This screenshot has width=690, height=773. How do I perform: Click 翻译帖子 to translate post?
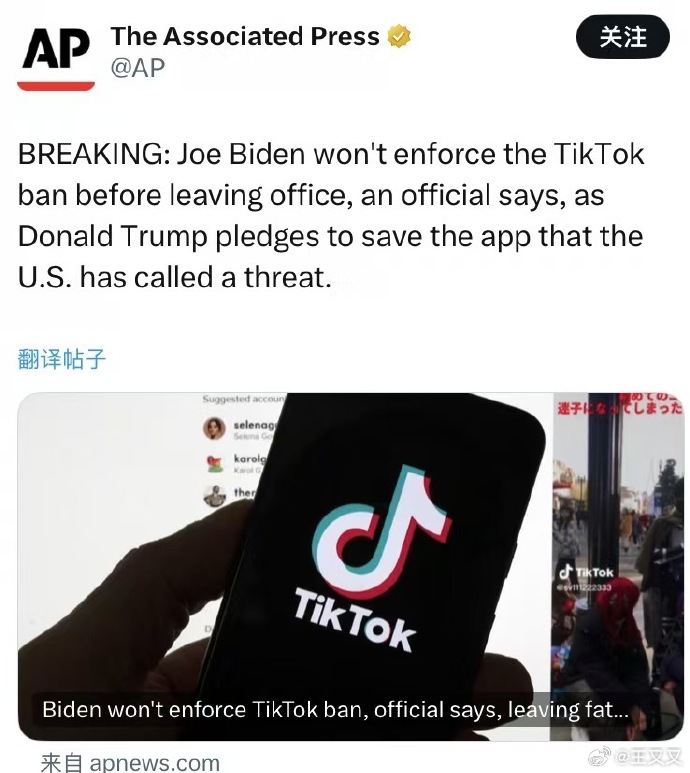[62, 358]
